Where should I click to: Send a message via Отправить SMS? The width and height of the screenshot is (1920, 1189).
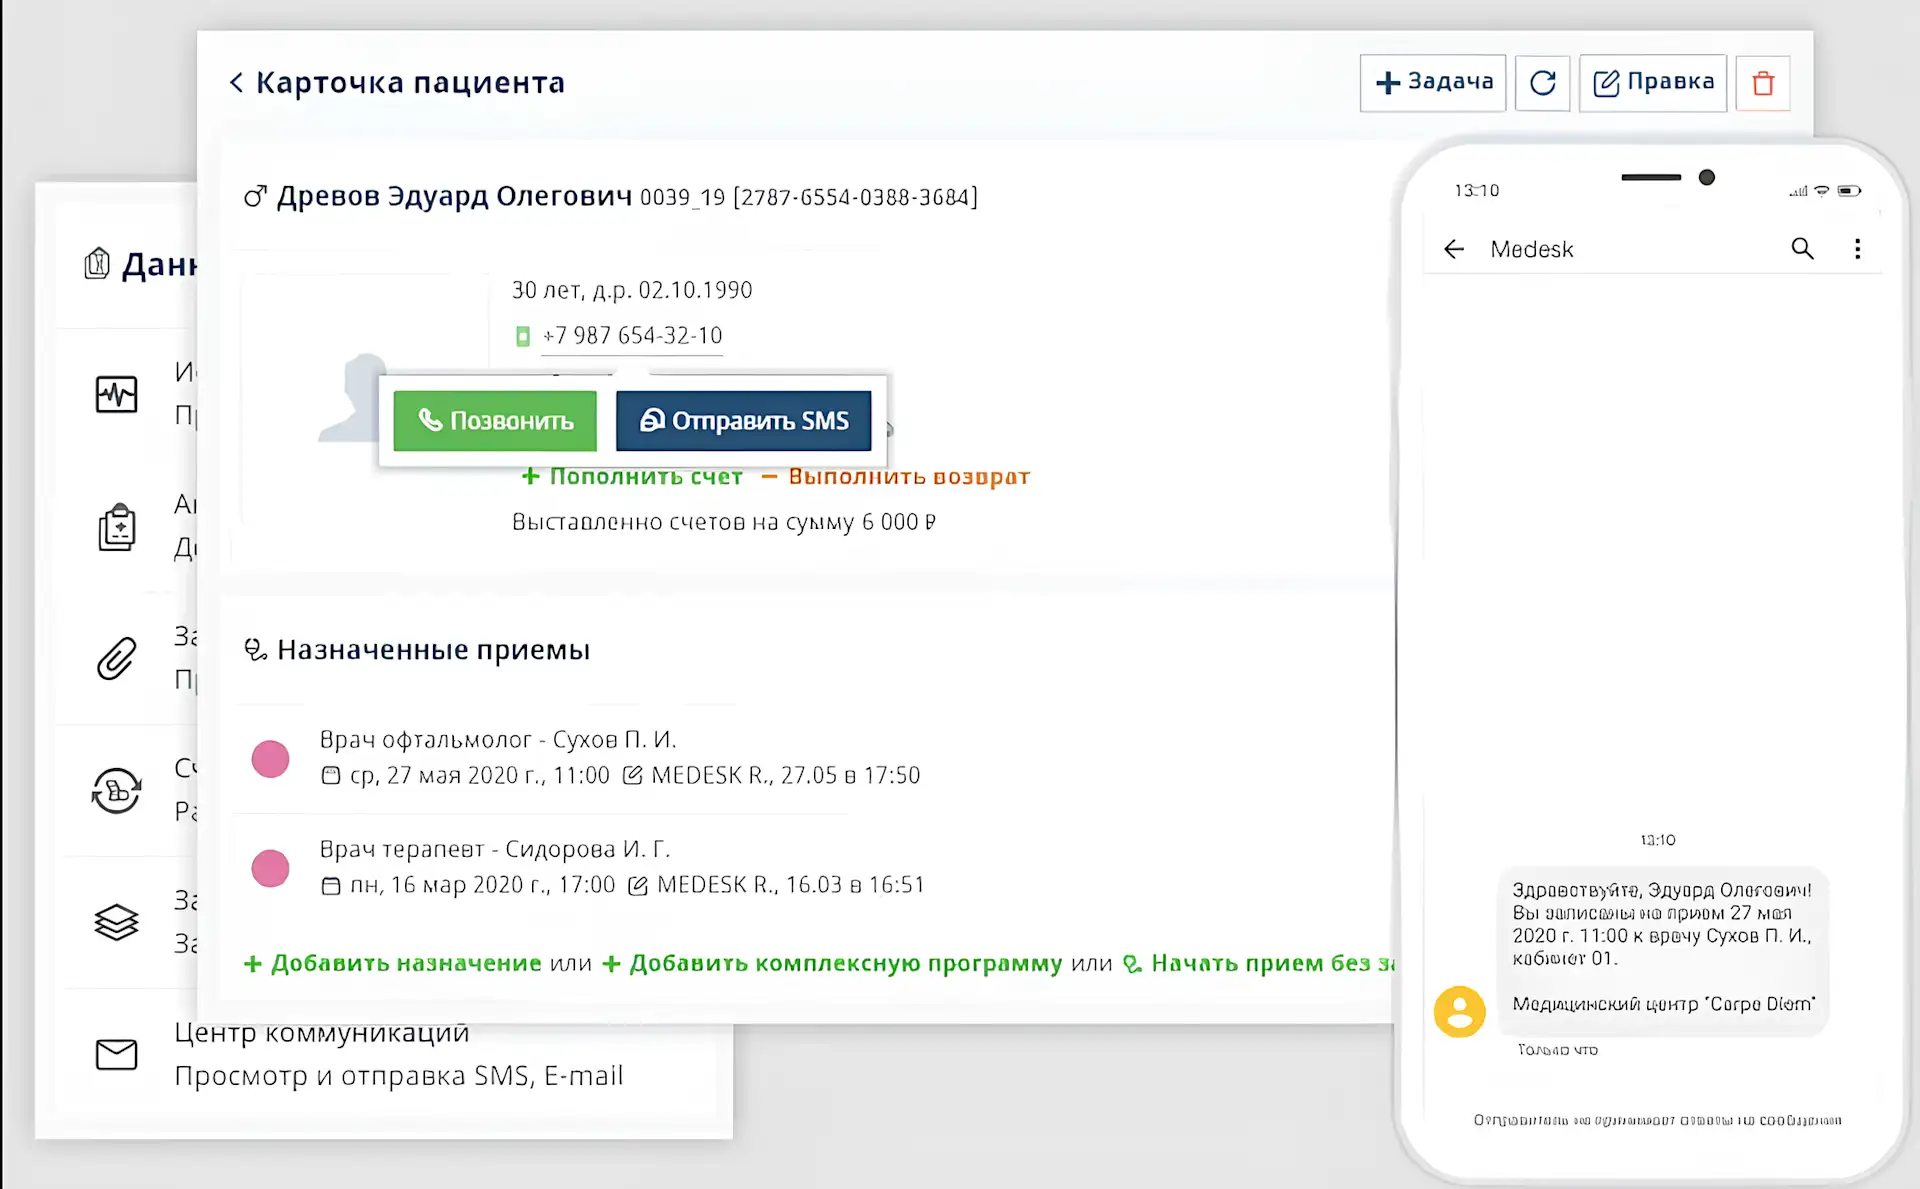point(743,421)
